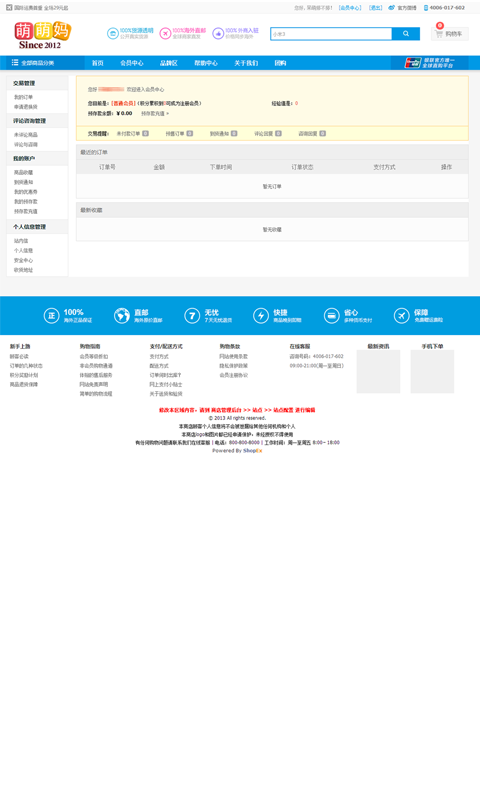The width and height of the screenshot is (480, 800).
Task: Click the 省心 payment card icon
Action: pyautogui.click(x=332, y=316)
